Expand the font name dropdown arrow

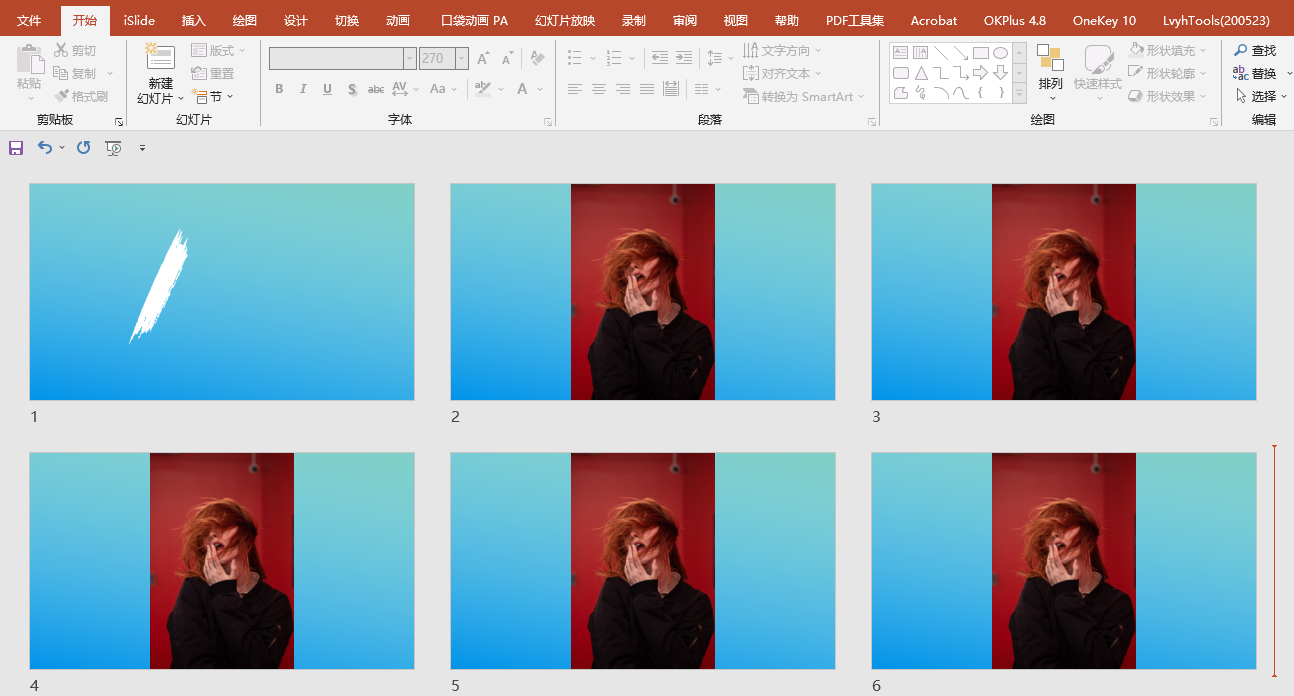point(410,59)
